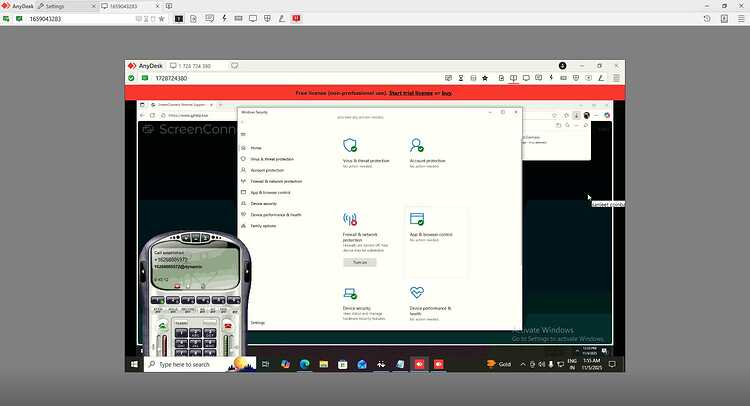Open session history icon at outer top right
Viewport: 750px width, 406px height.
click(x=707, y=19)
